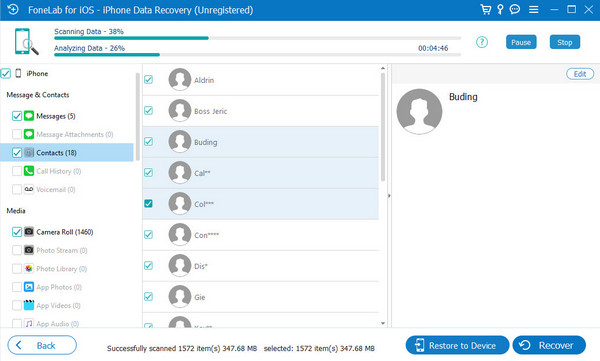Click Aldrin's contact avatar
The width and height of the screenshot is (600, 361).
coord(180,80)
